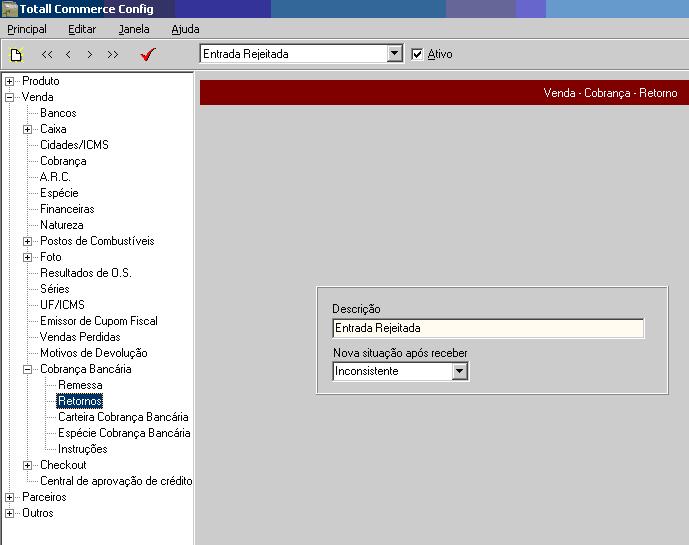Select Carteira Cobrança Bancária tree item
Image resolution: width=689 pixels, height=545 pixels.
click(123, 417)
